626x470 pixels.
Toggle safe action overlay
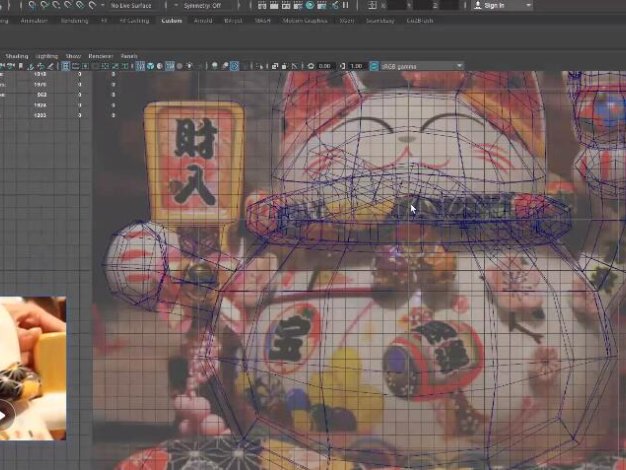(115, 66)
